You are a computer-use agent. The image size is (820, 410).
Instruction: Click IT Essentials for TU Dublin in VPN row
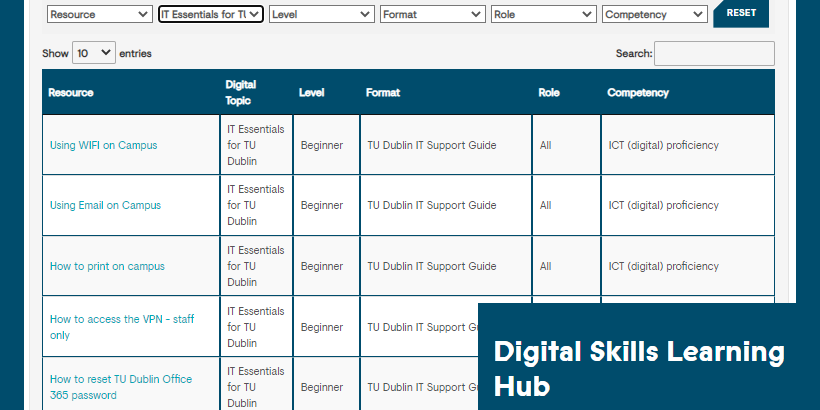pos(256,327)
